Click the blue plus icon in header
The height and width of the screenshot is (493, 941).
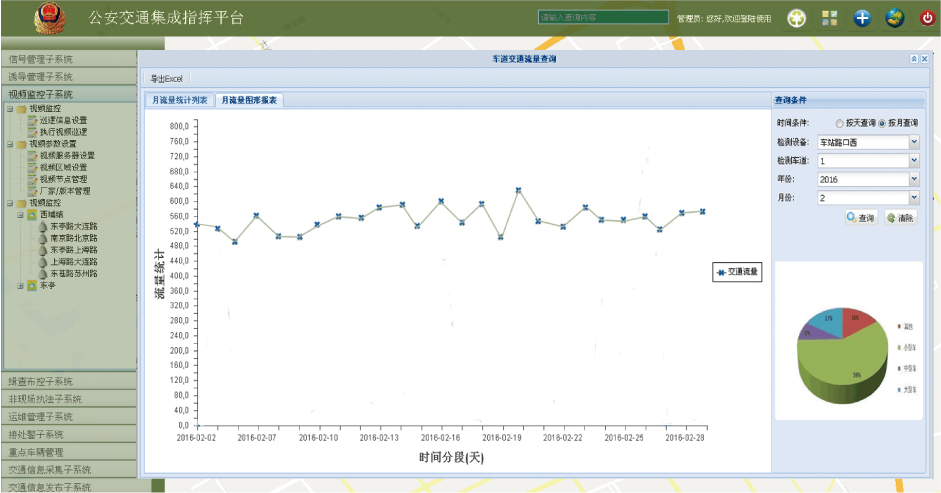coord(862,18)
